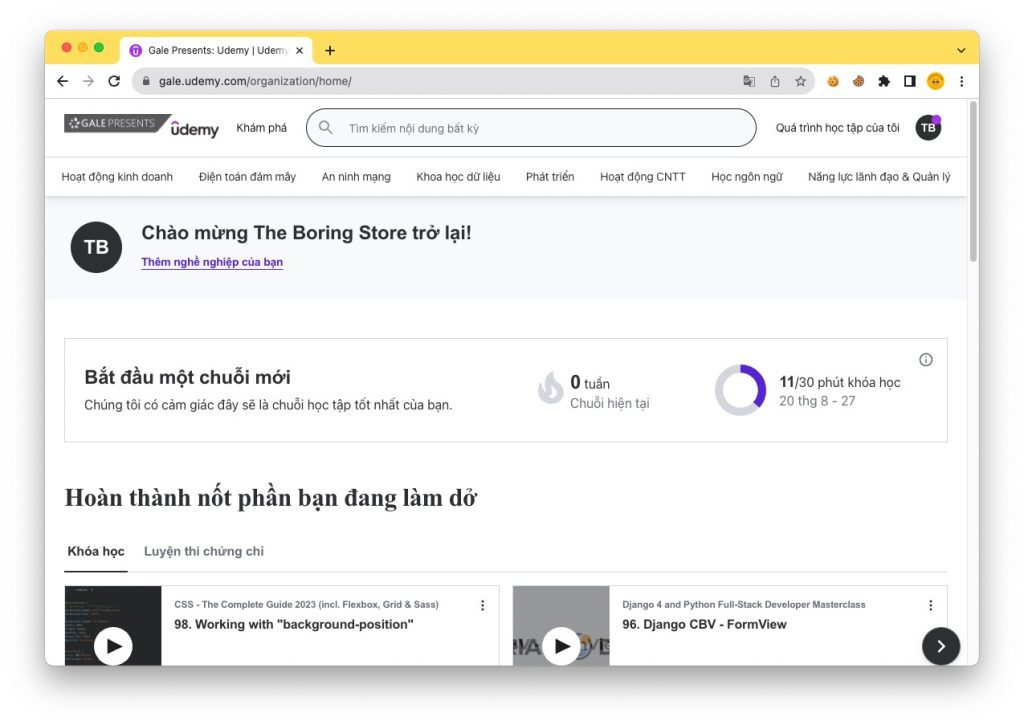Open a new tab with plus button
The image size is (1024, 725).
(x=330, y=50)
